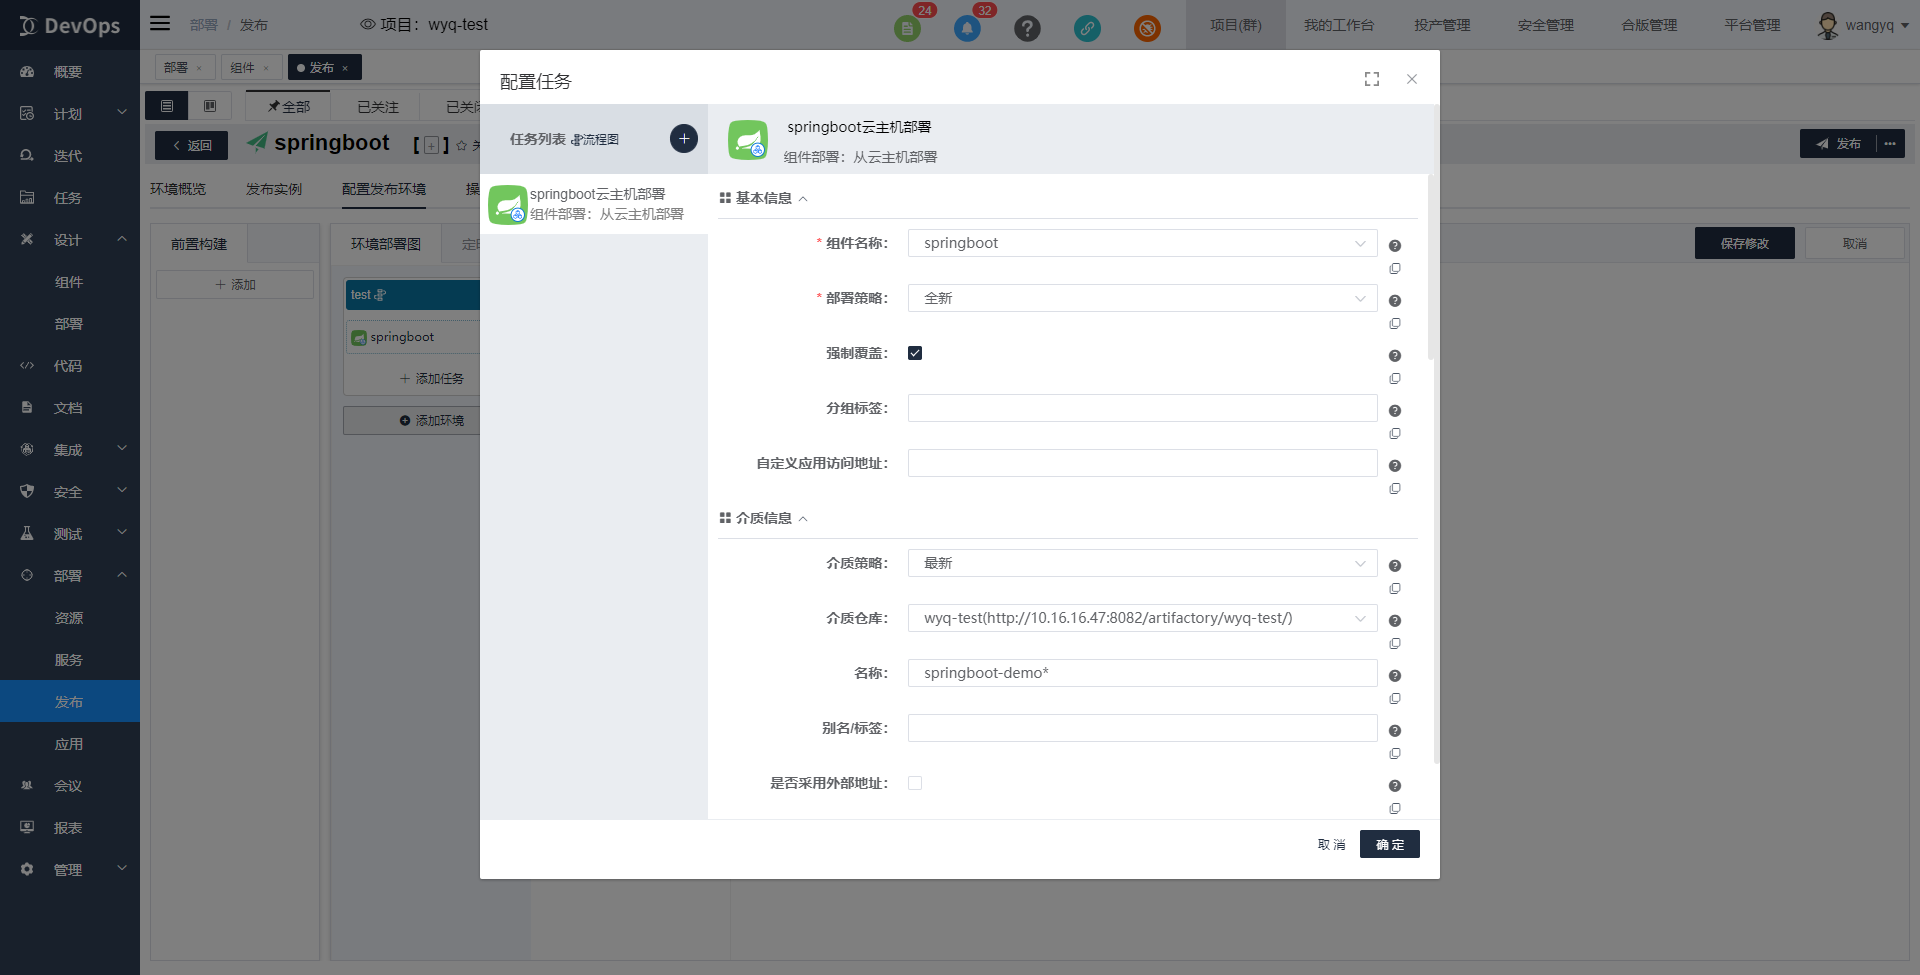Enable the 是否采用外部地址 checkbox

click(915, 783)
